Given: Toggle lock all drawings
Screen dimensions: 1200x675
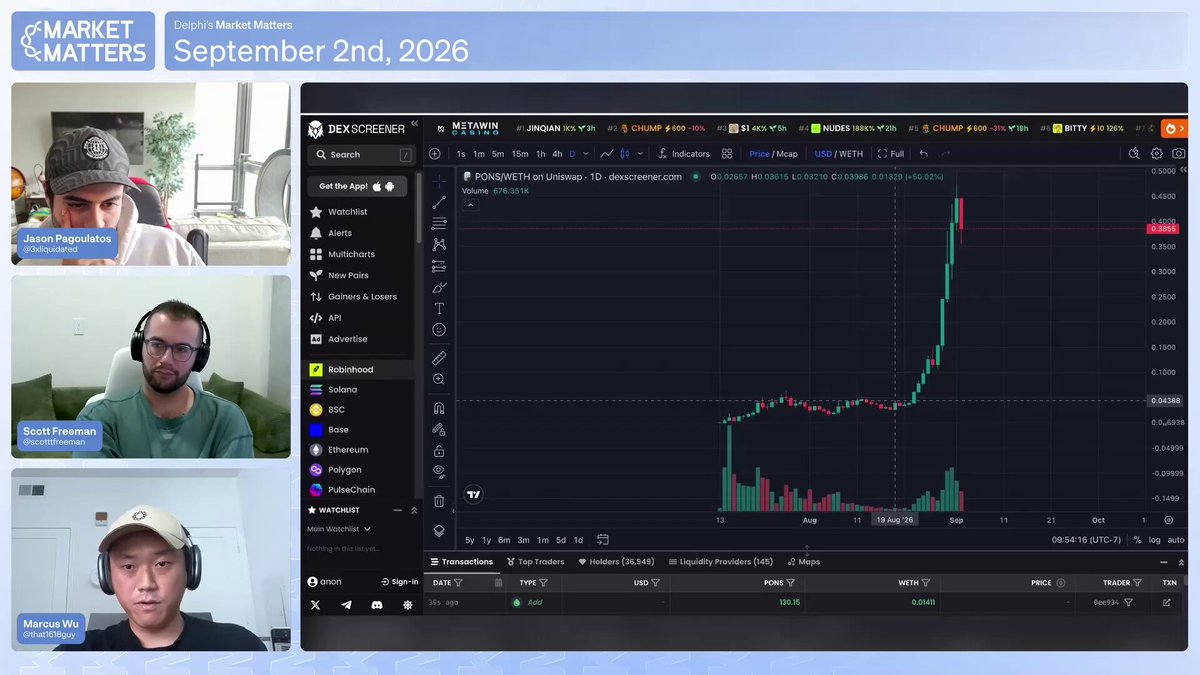Looking at the screenshot, I should coord(439,451).
